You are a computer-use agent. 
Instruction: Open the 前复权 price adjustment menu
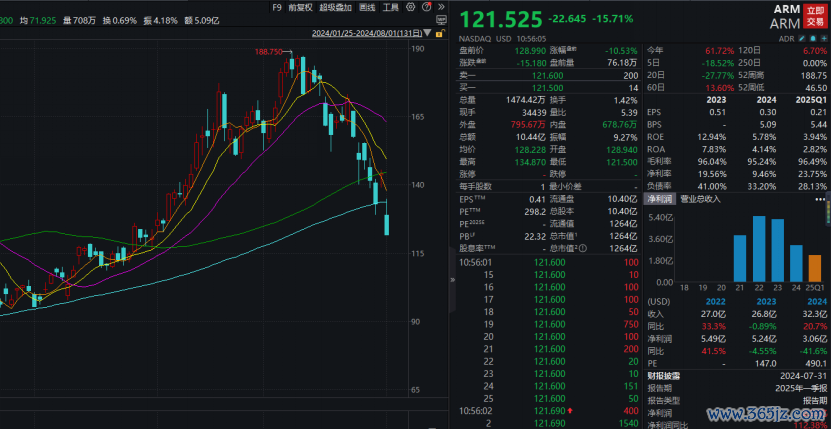point(300,7)
